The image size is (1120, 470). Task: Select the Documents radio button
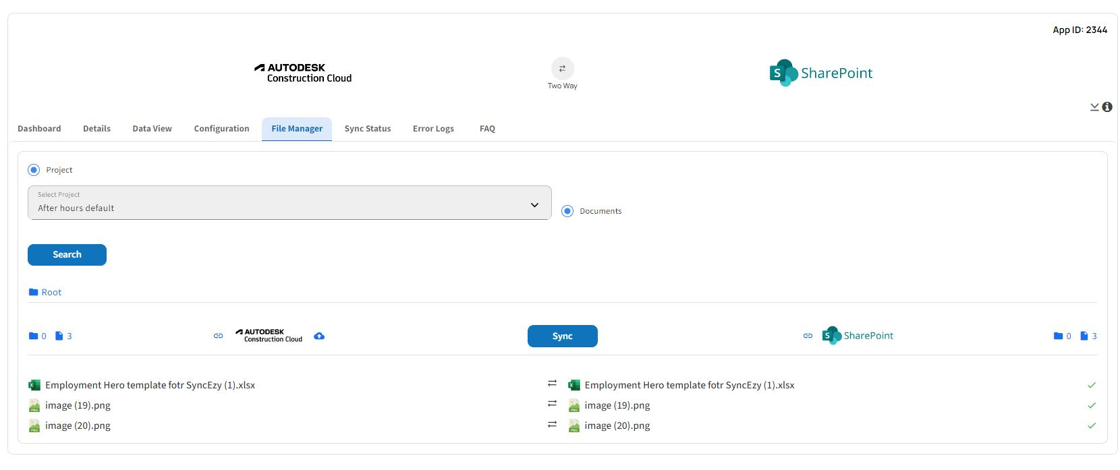point(567,211)
